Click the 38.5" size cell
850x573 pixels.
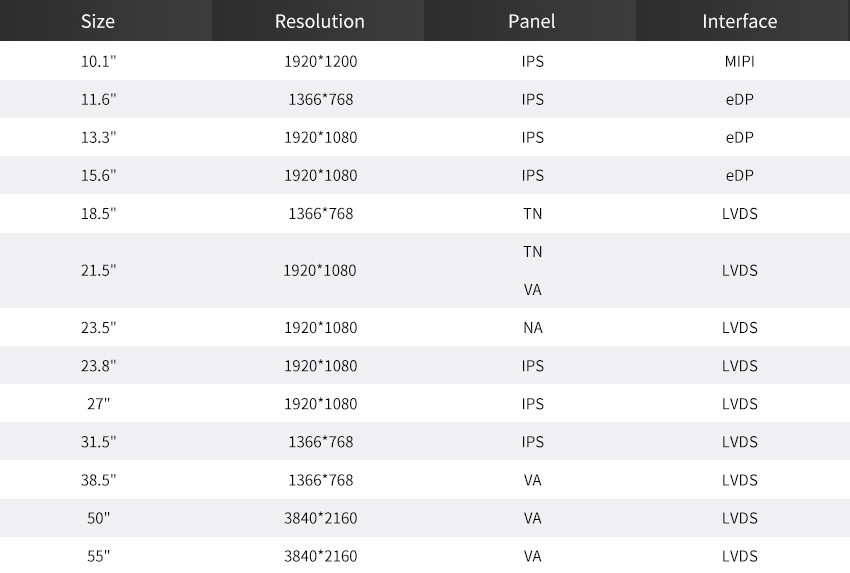pyautogui.click(x=99, y=480)
